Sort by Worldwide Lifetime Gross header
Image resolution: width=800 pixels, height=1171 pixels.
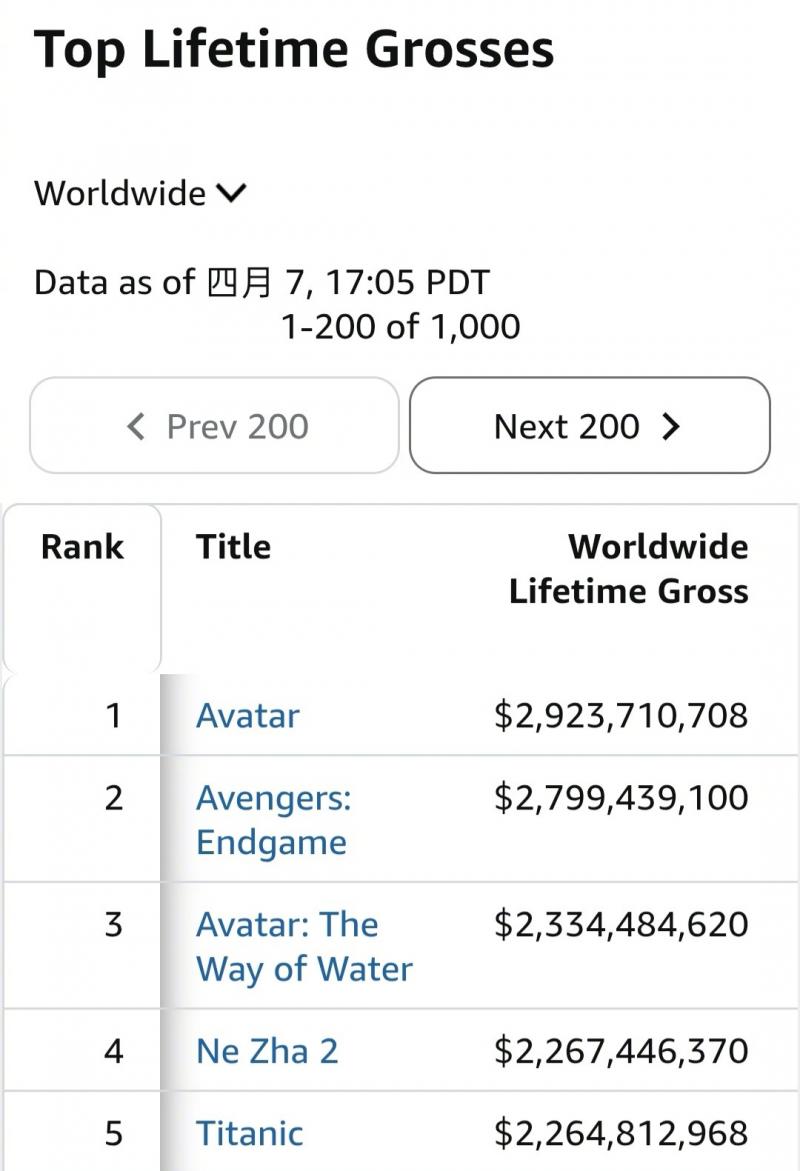(628, 569)
